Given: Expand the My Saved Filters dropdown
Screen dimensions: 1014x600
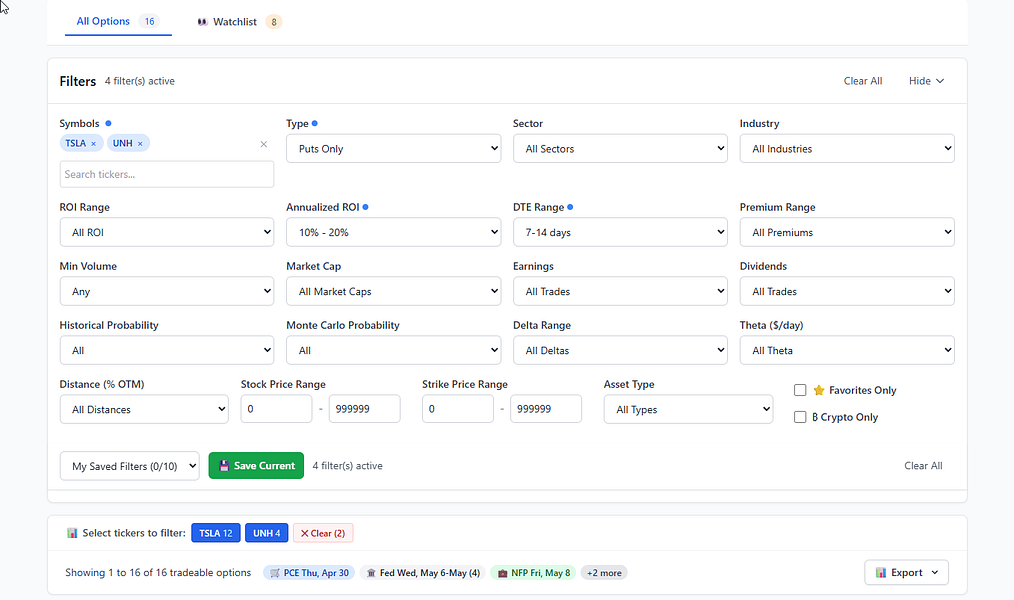Looking at the screenshot, I should coord(129,466).
